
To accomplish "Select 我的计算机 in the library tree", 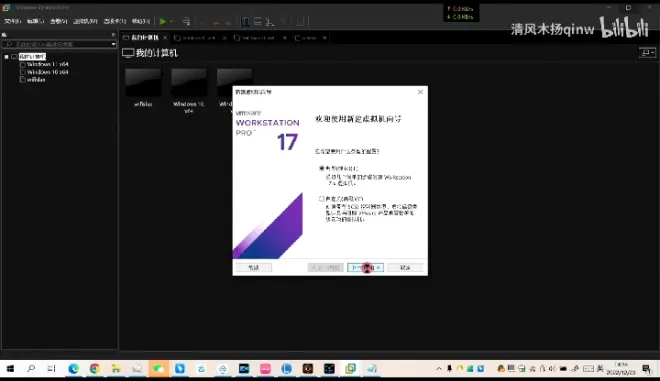I will (x=32, y=56).
